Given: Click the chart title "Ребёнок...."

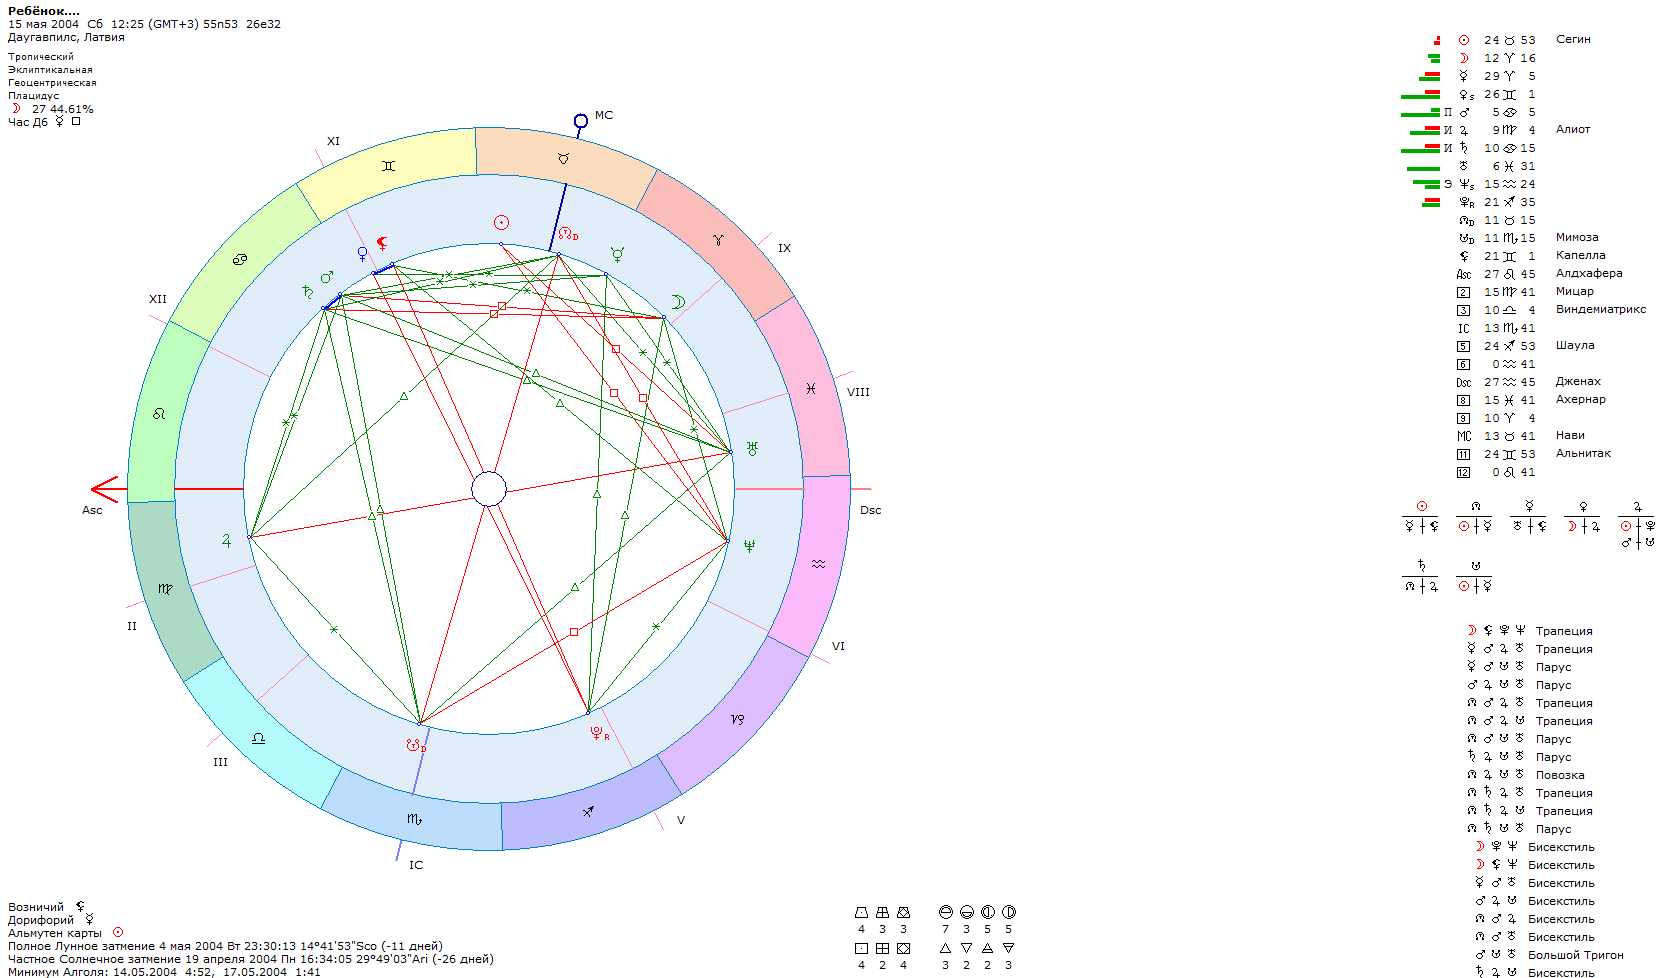Looking at the screenshot, I should (44, 11).
